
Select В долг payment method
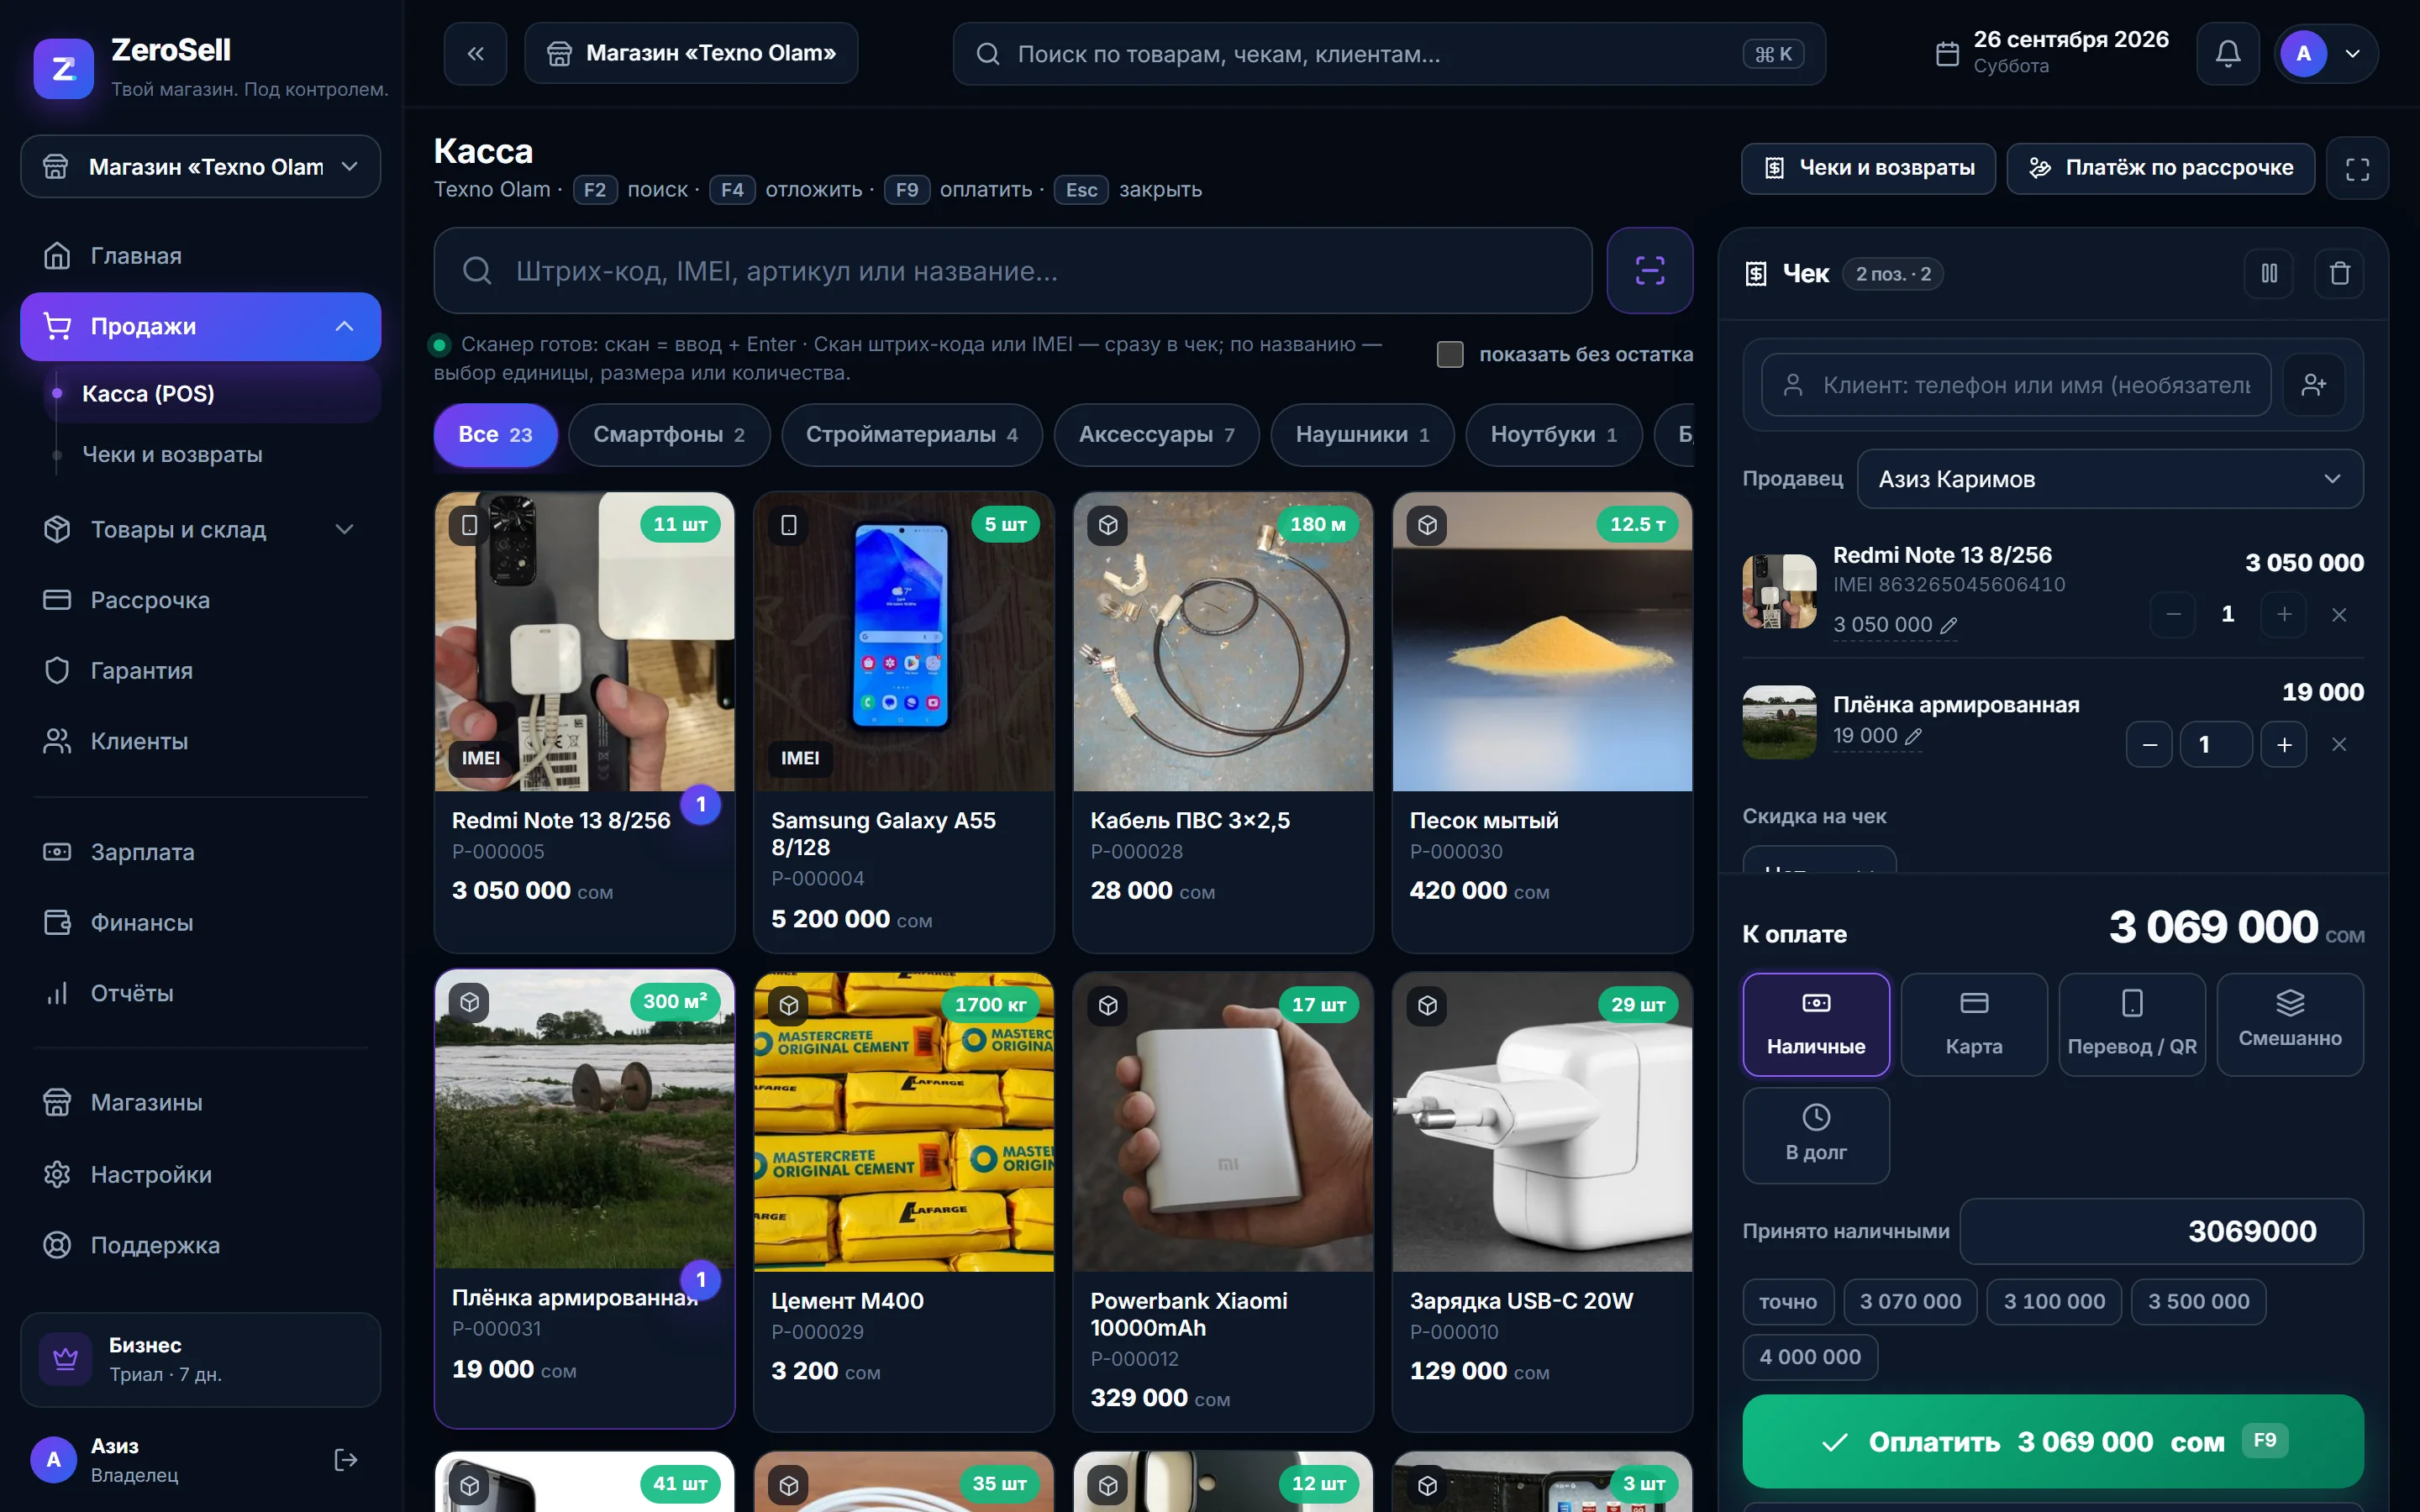(x=1816, y=1136)
